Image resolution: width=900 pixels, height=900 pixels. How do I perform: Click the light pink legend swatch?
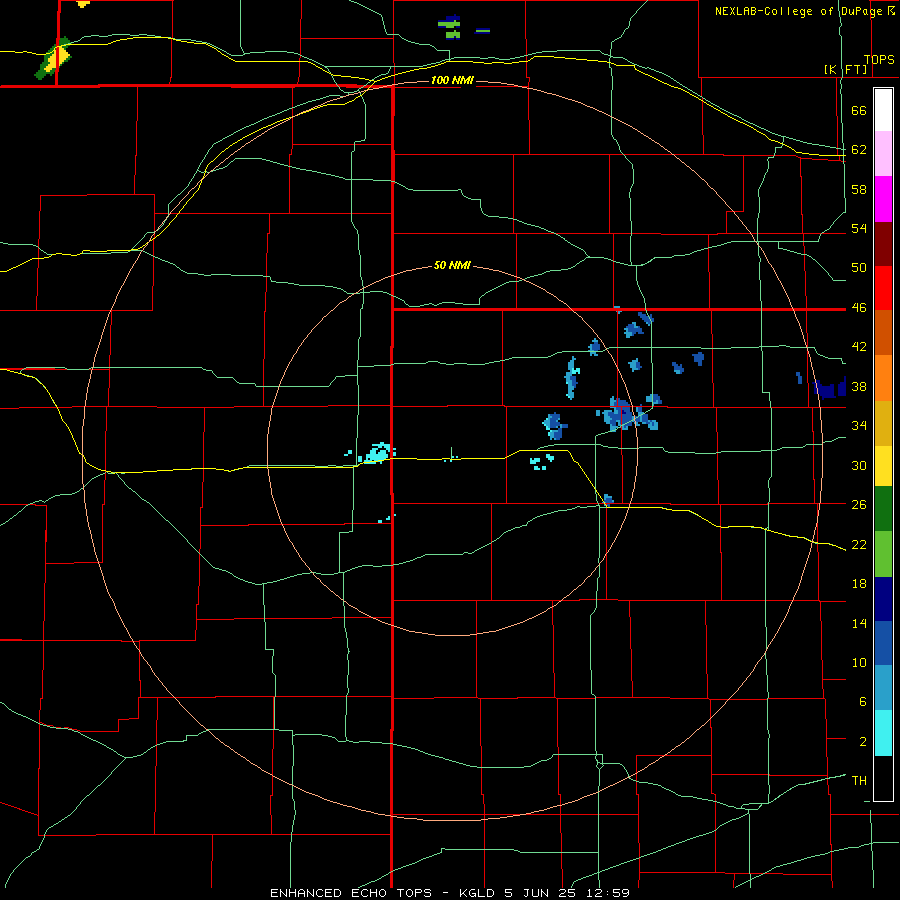point(883,154)
